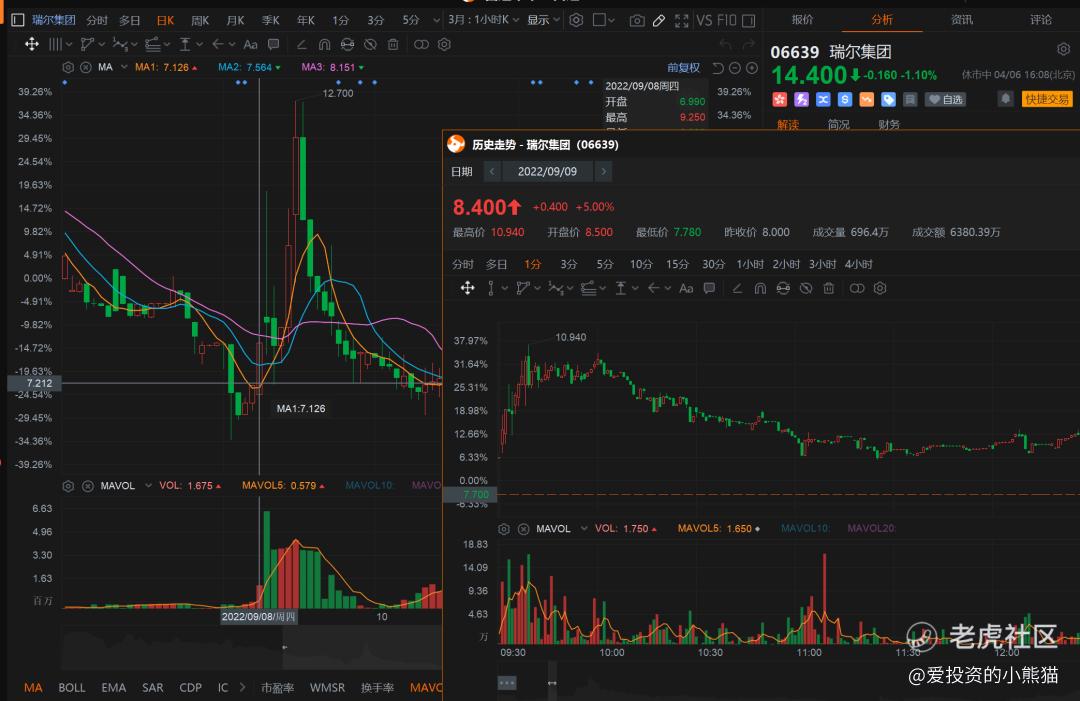This screenshot has height=701, width=1080.
Task: Open MA indicator settings gear on main chart
Action: 68,67
